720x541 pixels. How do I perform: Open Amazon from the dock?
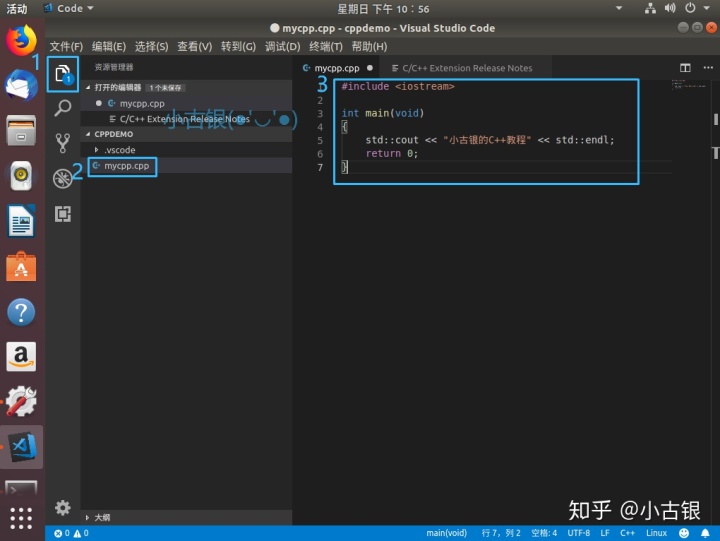tap(21, 356)
